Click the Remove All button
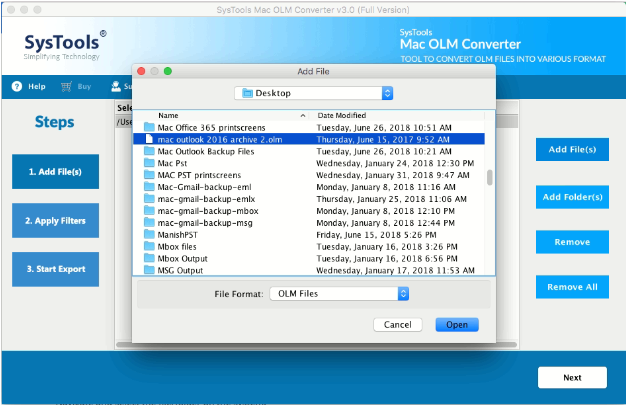 click(572, 287)
